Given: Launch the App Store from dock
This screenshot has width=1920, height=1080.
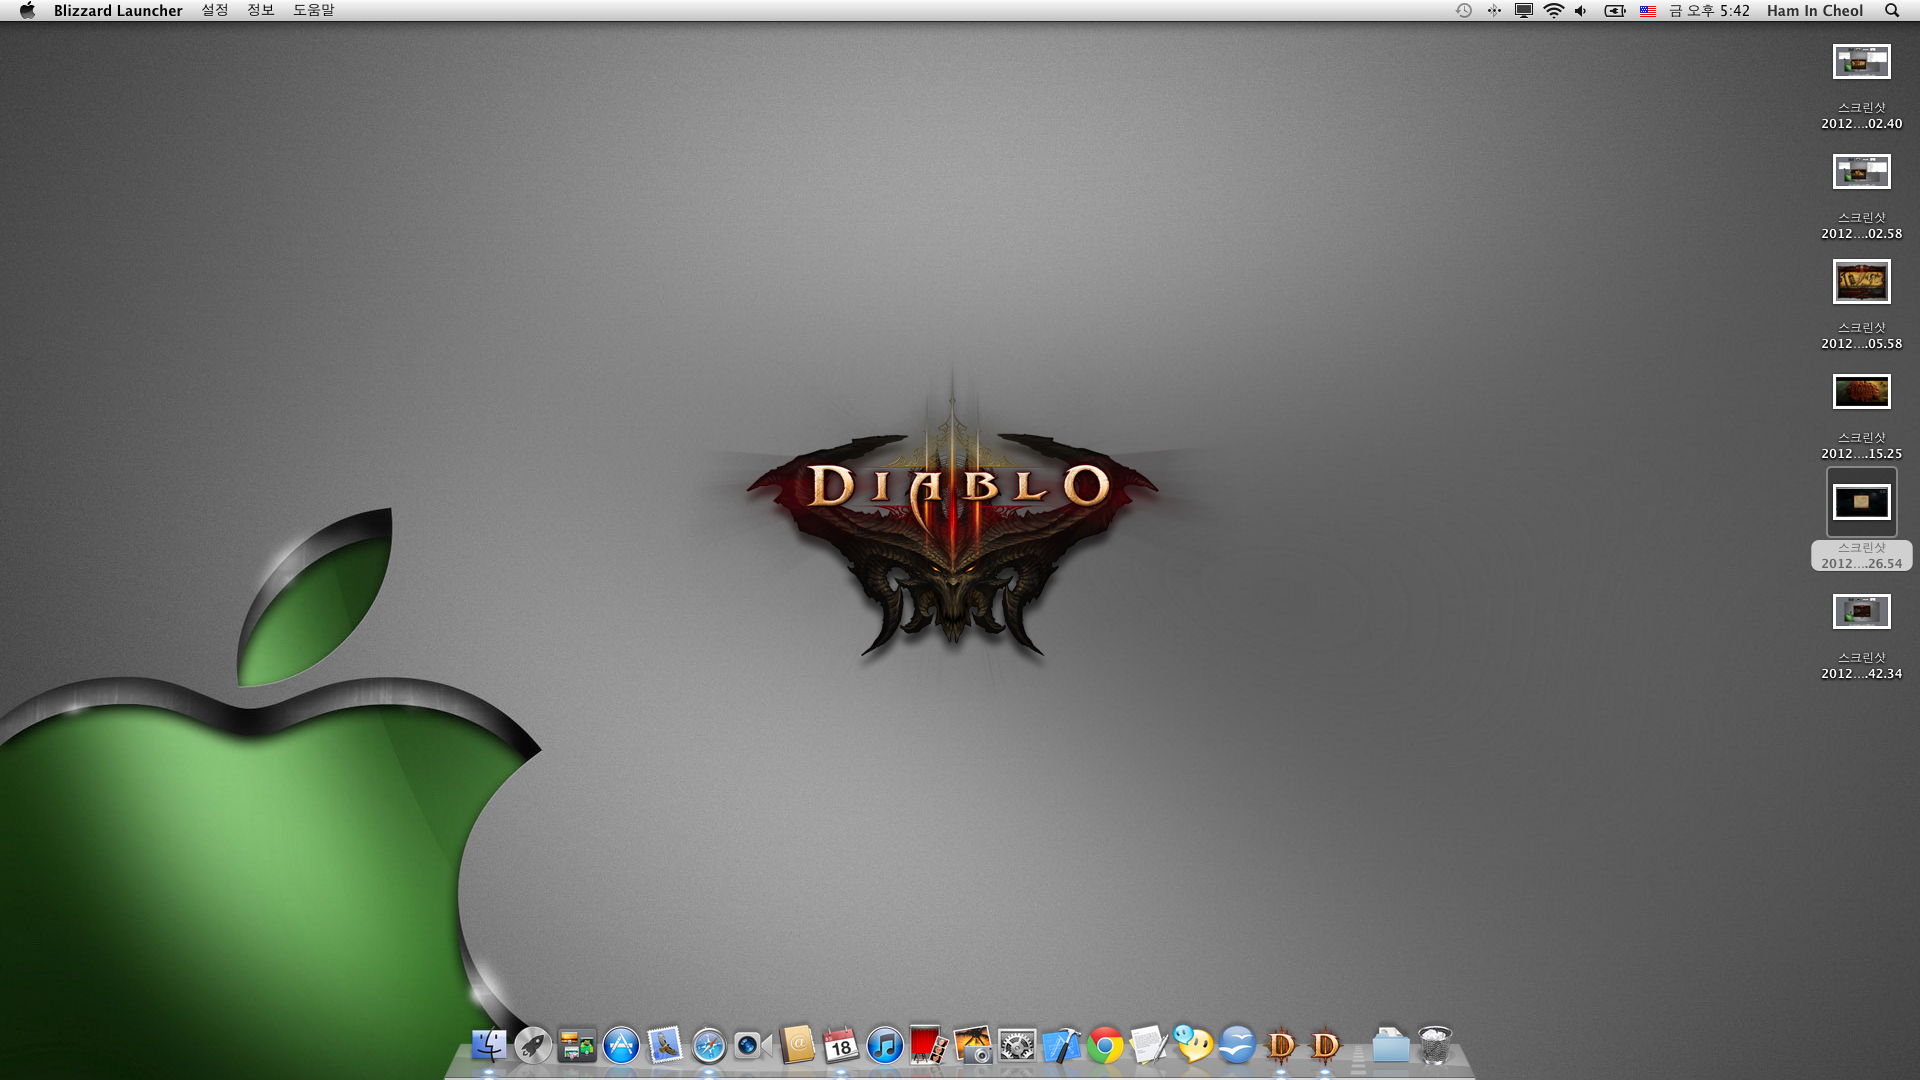Looking at the screenshot, I should tap(621, 1045).
